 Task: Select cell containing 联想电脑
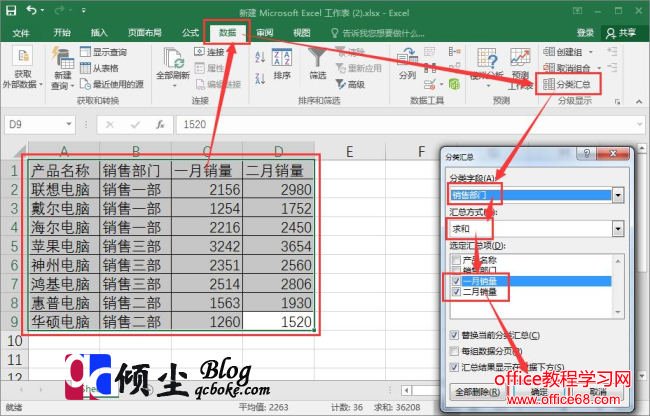tap(64, 189)
